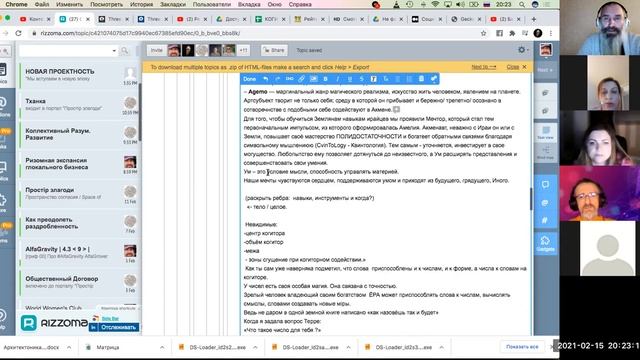
Task: Open the Справка menu
Action: click(300, 4)
